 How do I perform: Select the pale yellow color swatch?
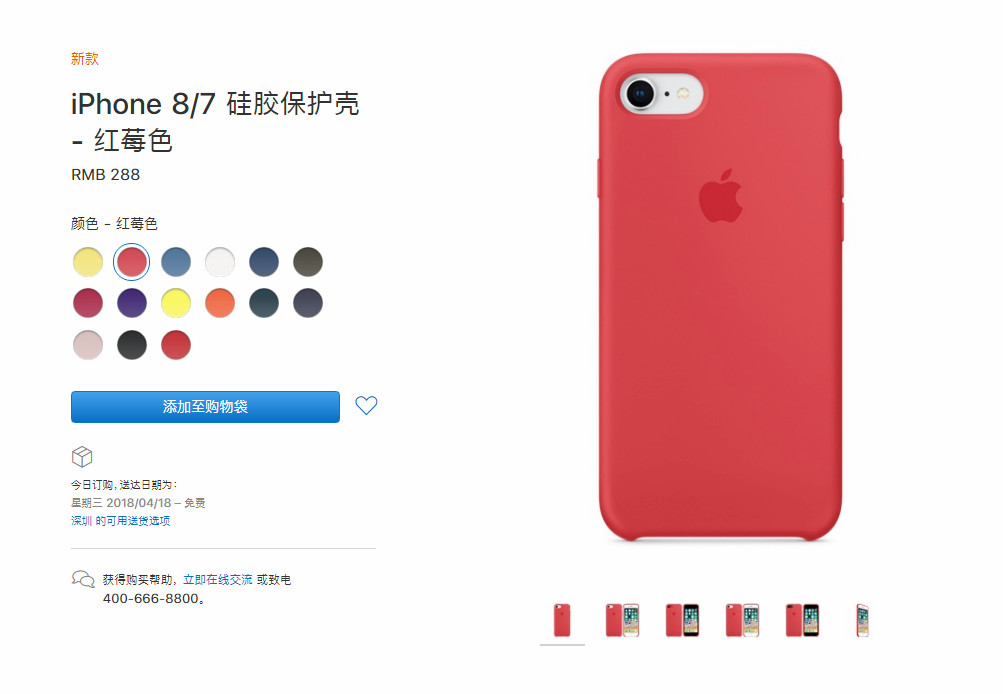(x=88, y=262)
